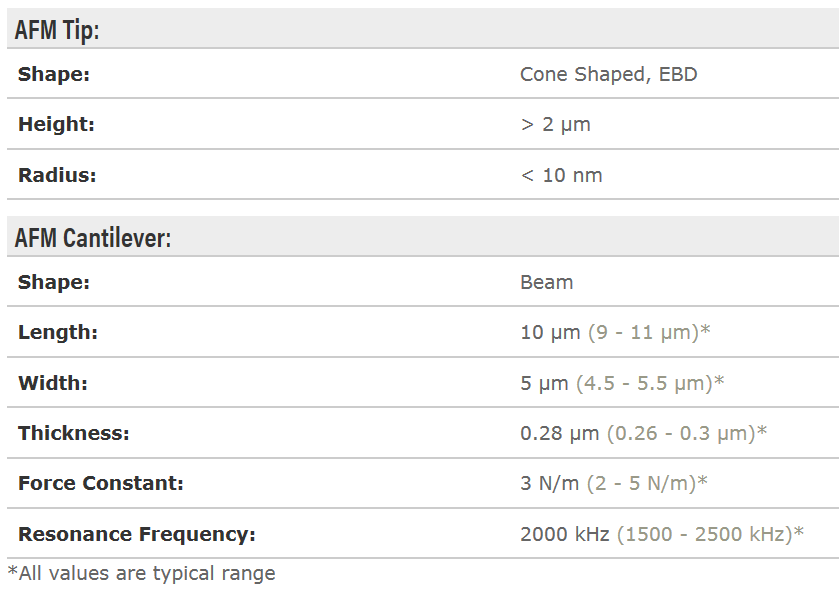Click the Height row label
The image size is (839, 596).
point(56,125)
